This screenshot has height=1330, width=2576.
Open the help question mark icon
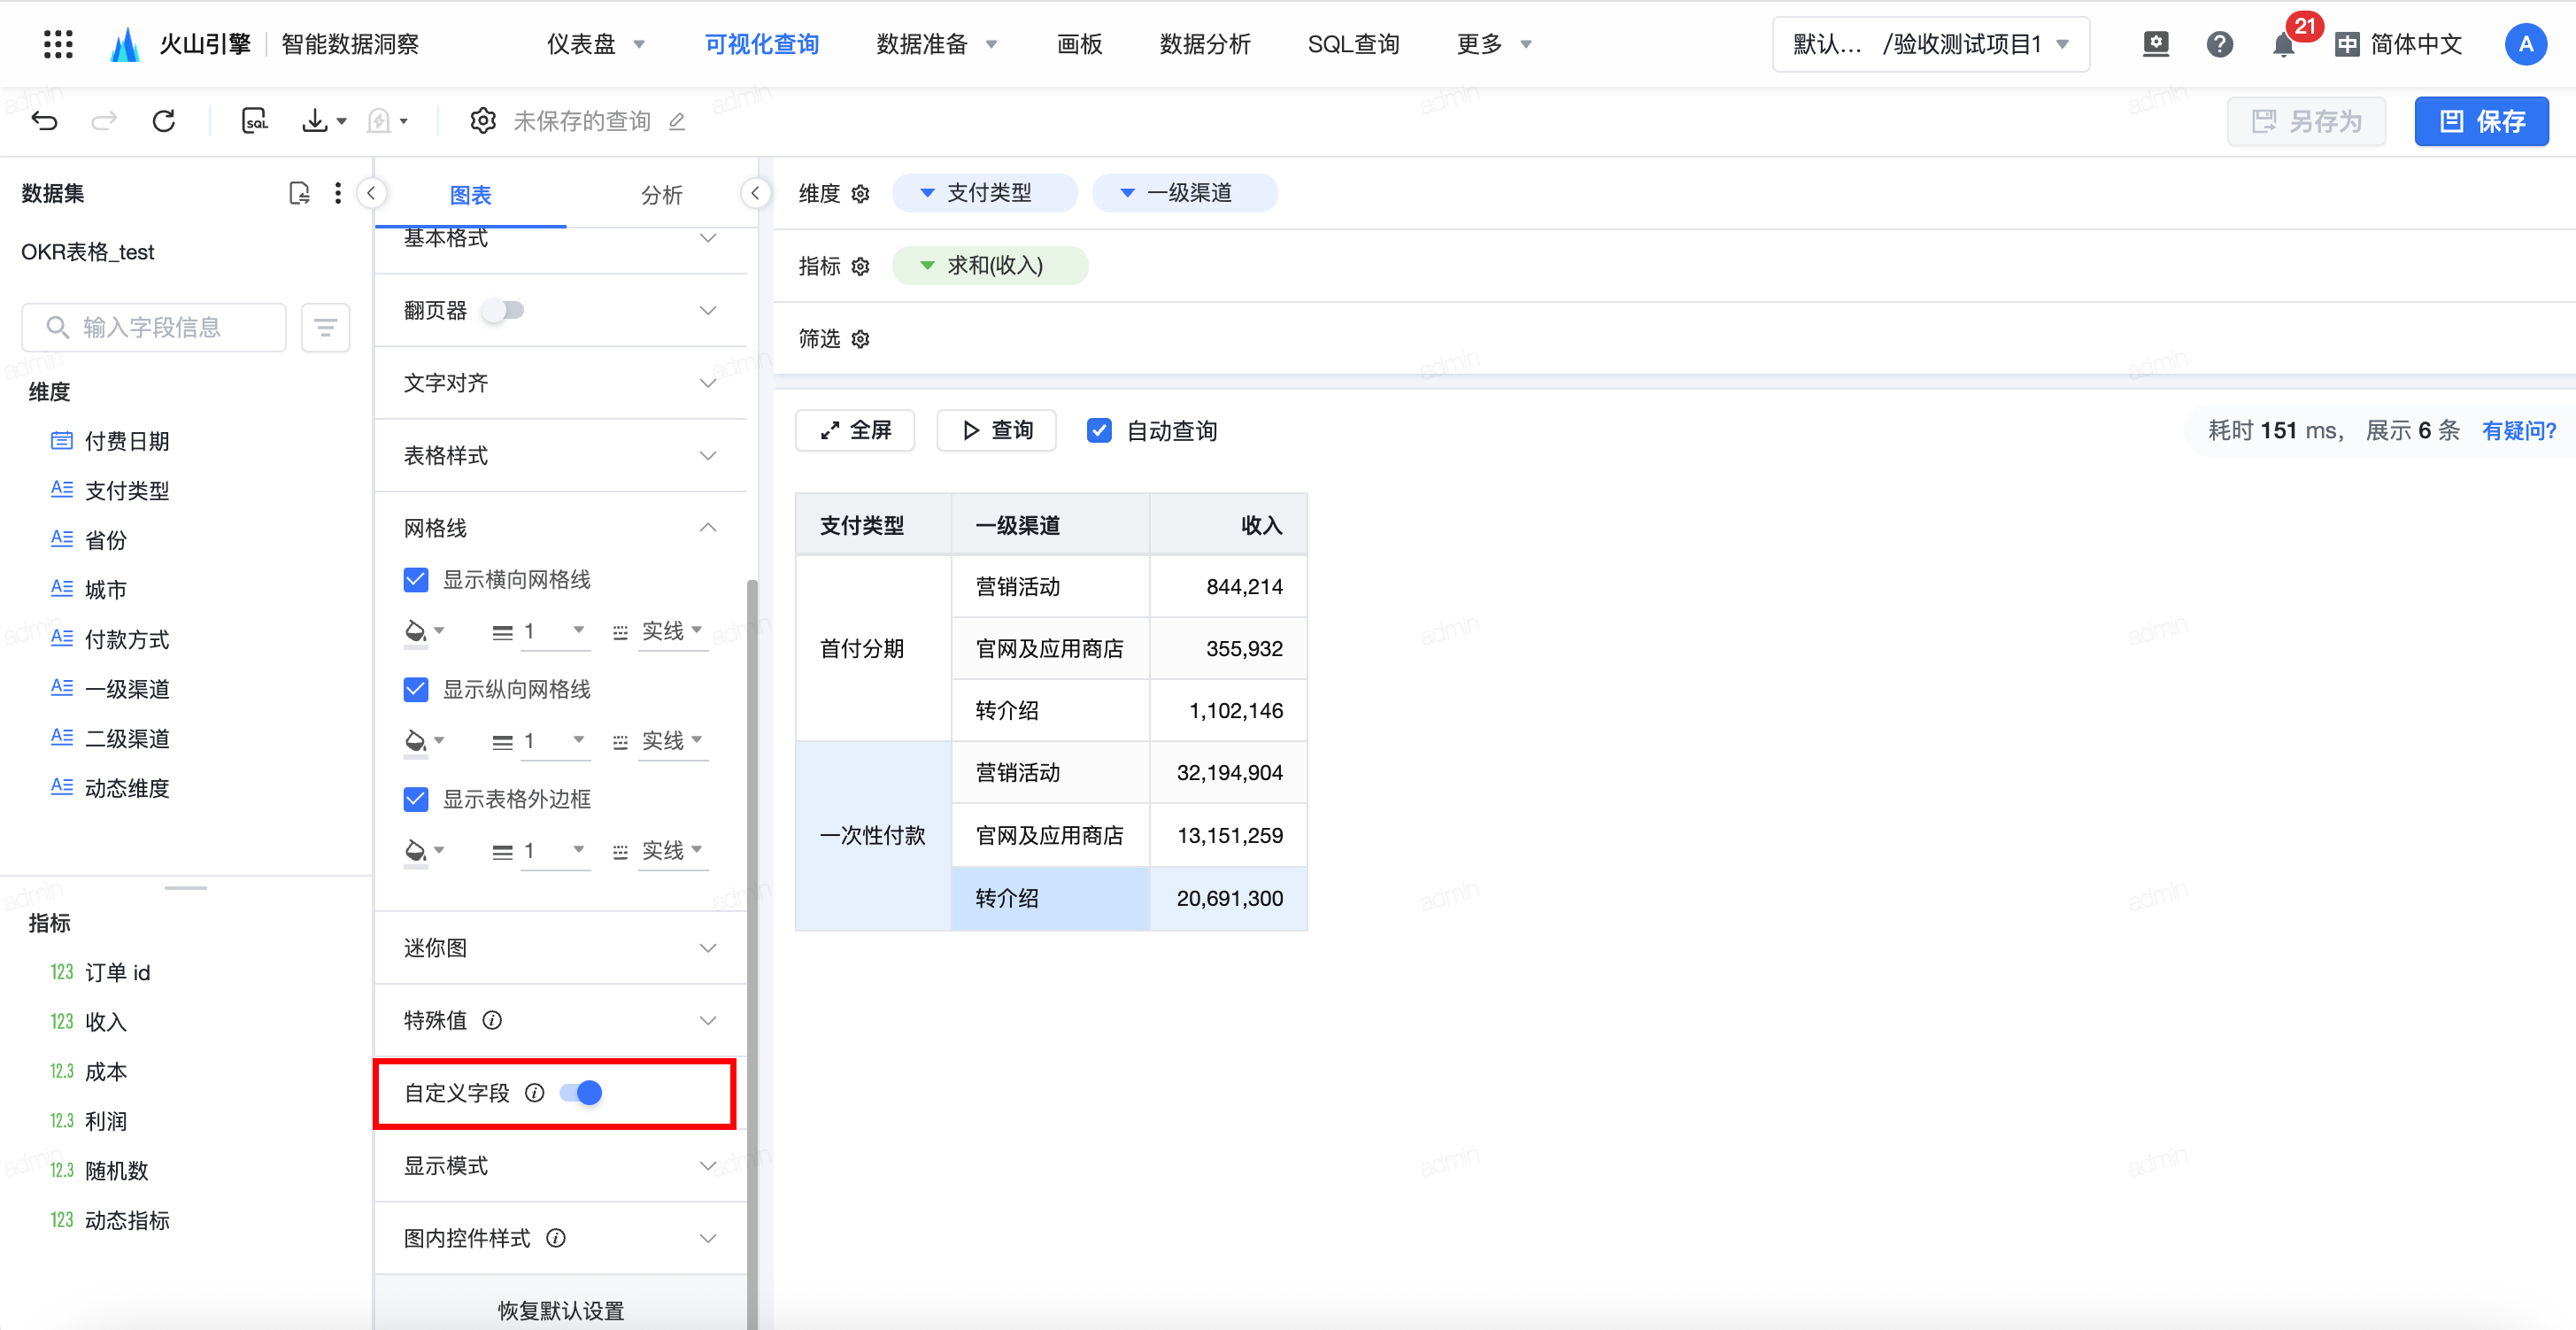2219,44
